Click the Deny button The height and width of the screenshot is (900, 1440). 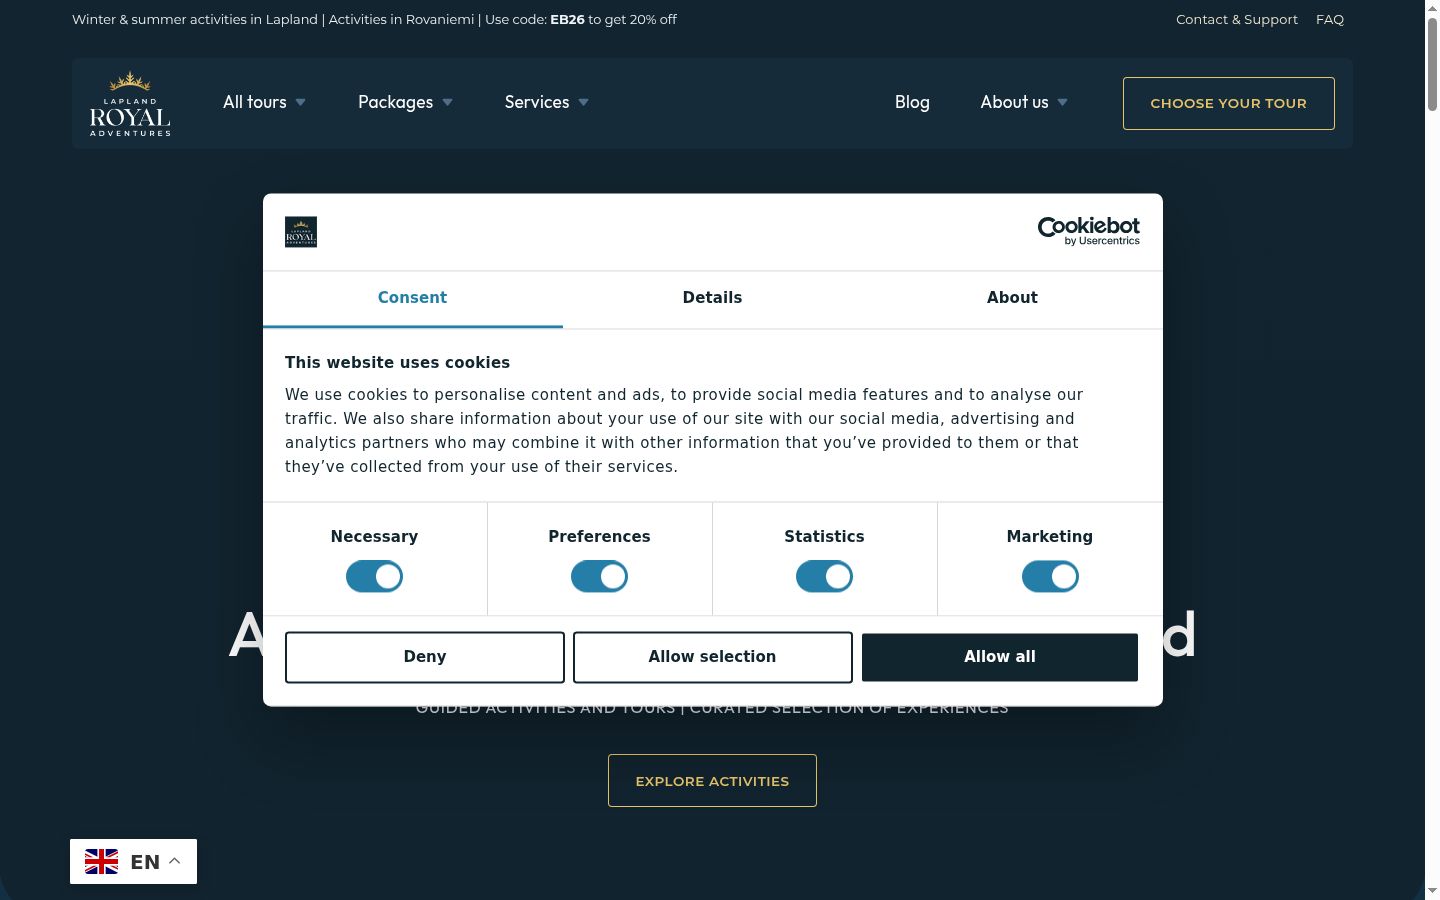[x=425, y=657]
